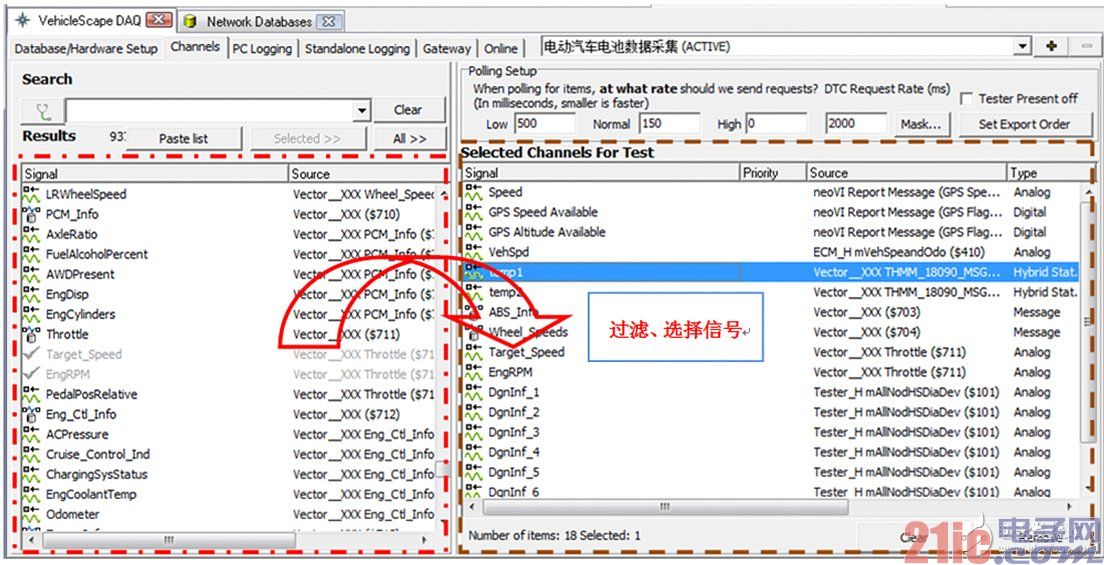Click the EngCylinders signal icon

[31, 314]
